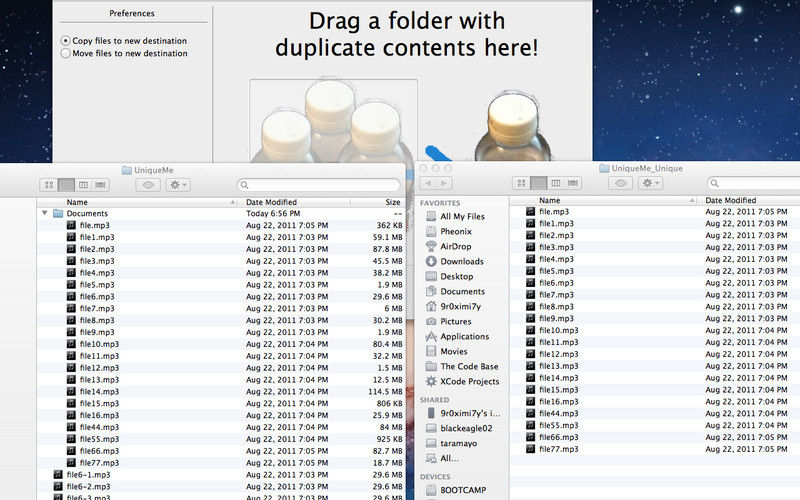This screenshot has width=800, height=500.
Task: Open Movies in sidebar
Action: pyautogui.click(x=446, y=352)
